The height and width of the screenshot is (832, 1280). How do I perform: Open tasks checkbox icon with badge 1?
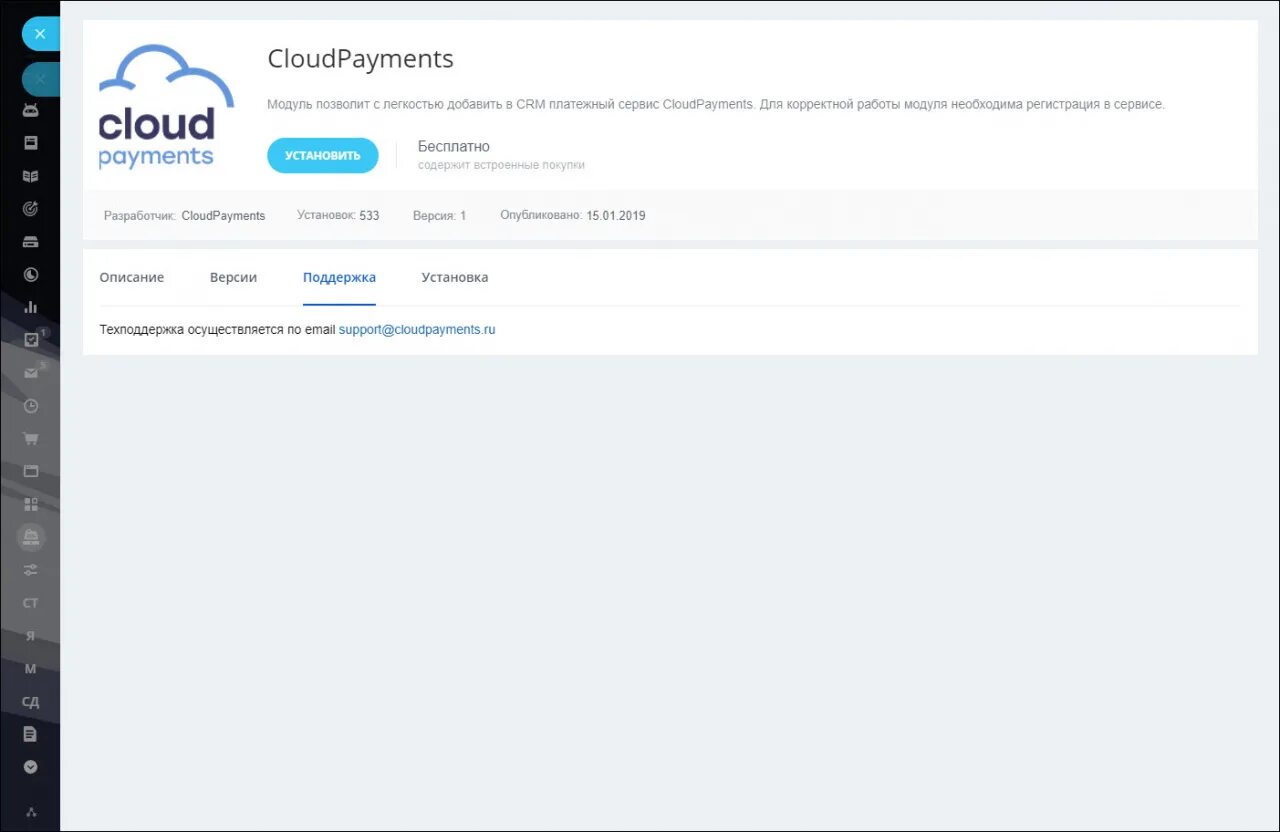(x=31, y=340)
